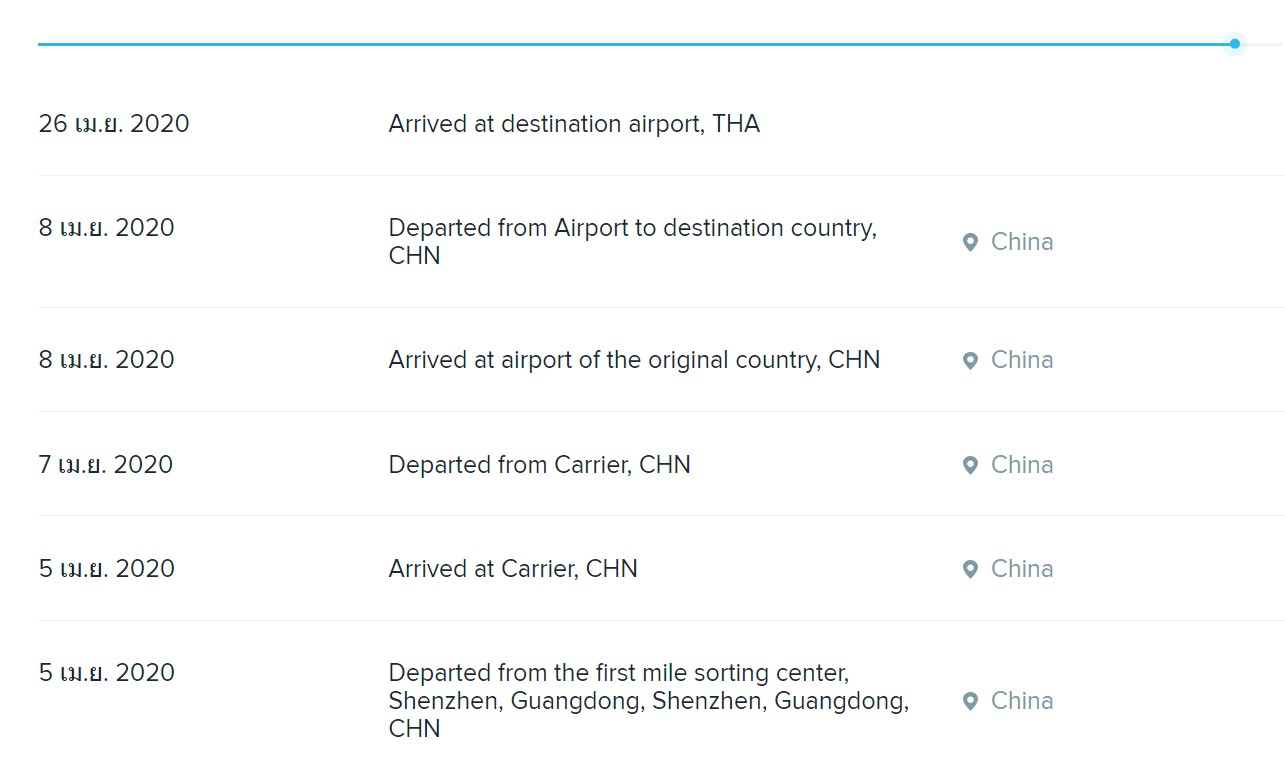Select "Arrived at destination airport, THA" status
This screenshot has width=1285, height=771.
pyautogui.click(x=574, y=124)
